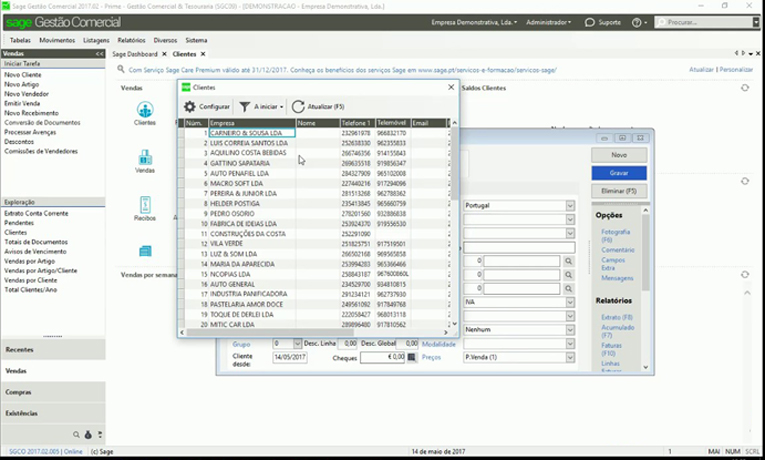Open the Tabelas menu
765x460 pixels.
[20, 40]
